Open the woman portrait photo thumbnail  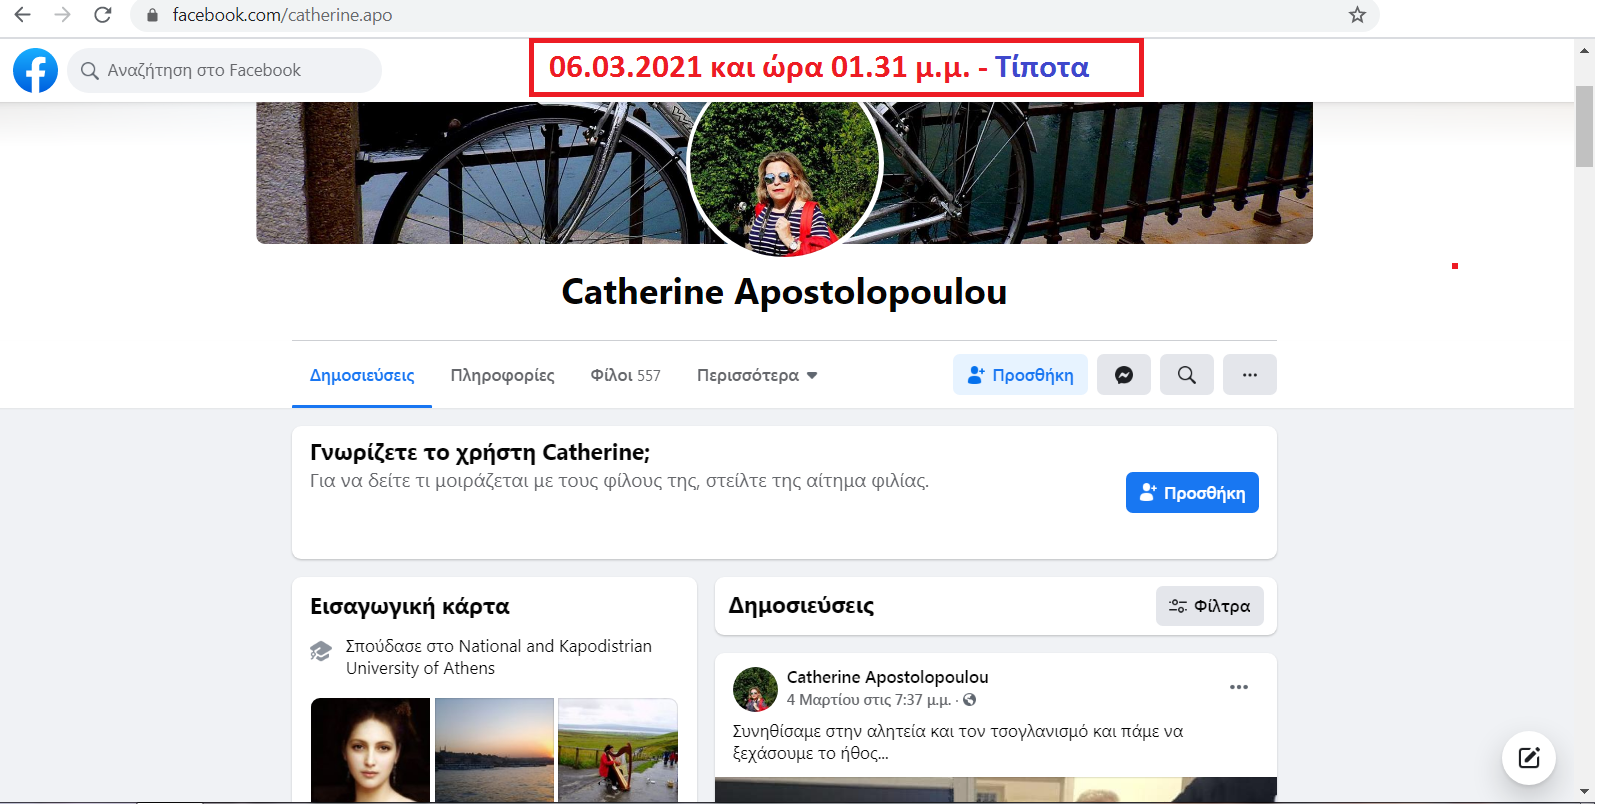371,750
